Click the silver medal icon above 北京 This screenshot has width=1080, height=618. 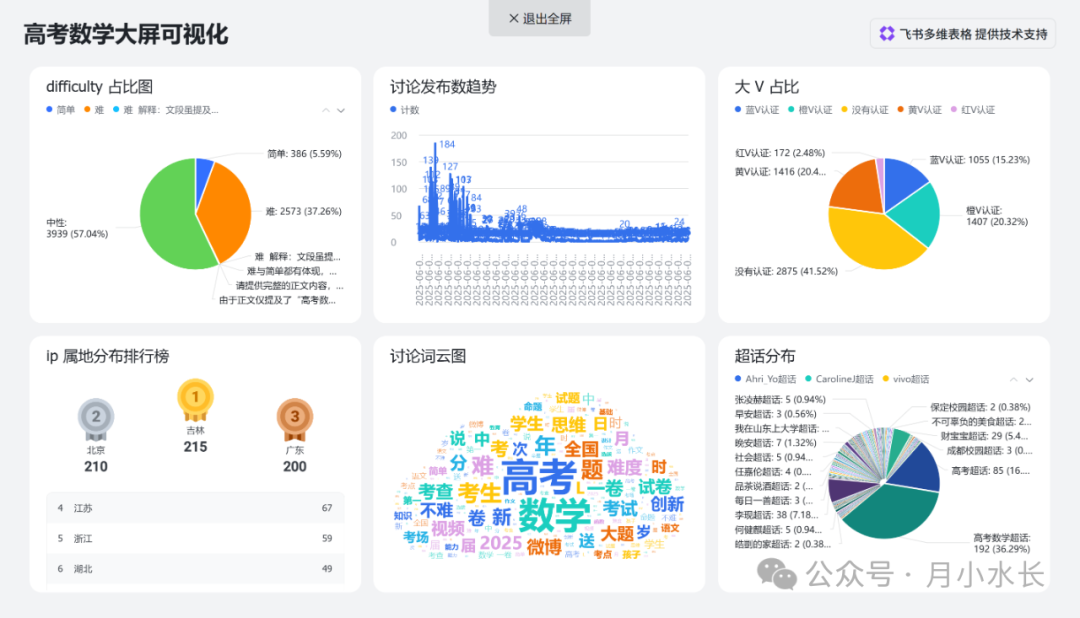click(x=96, y=416)
